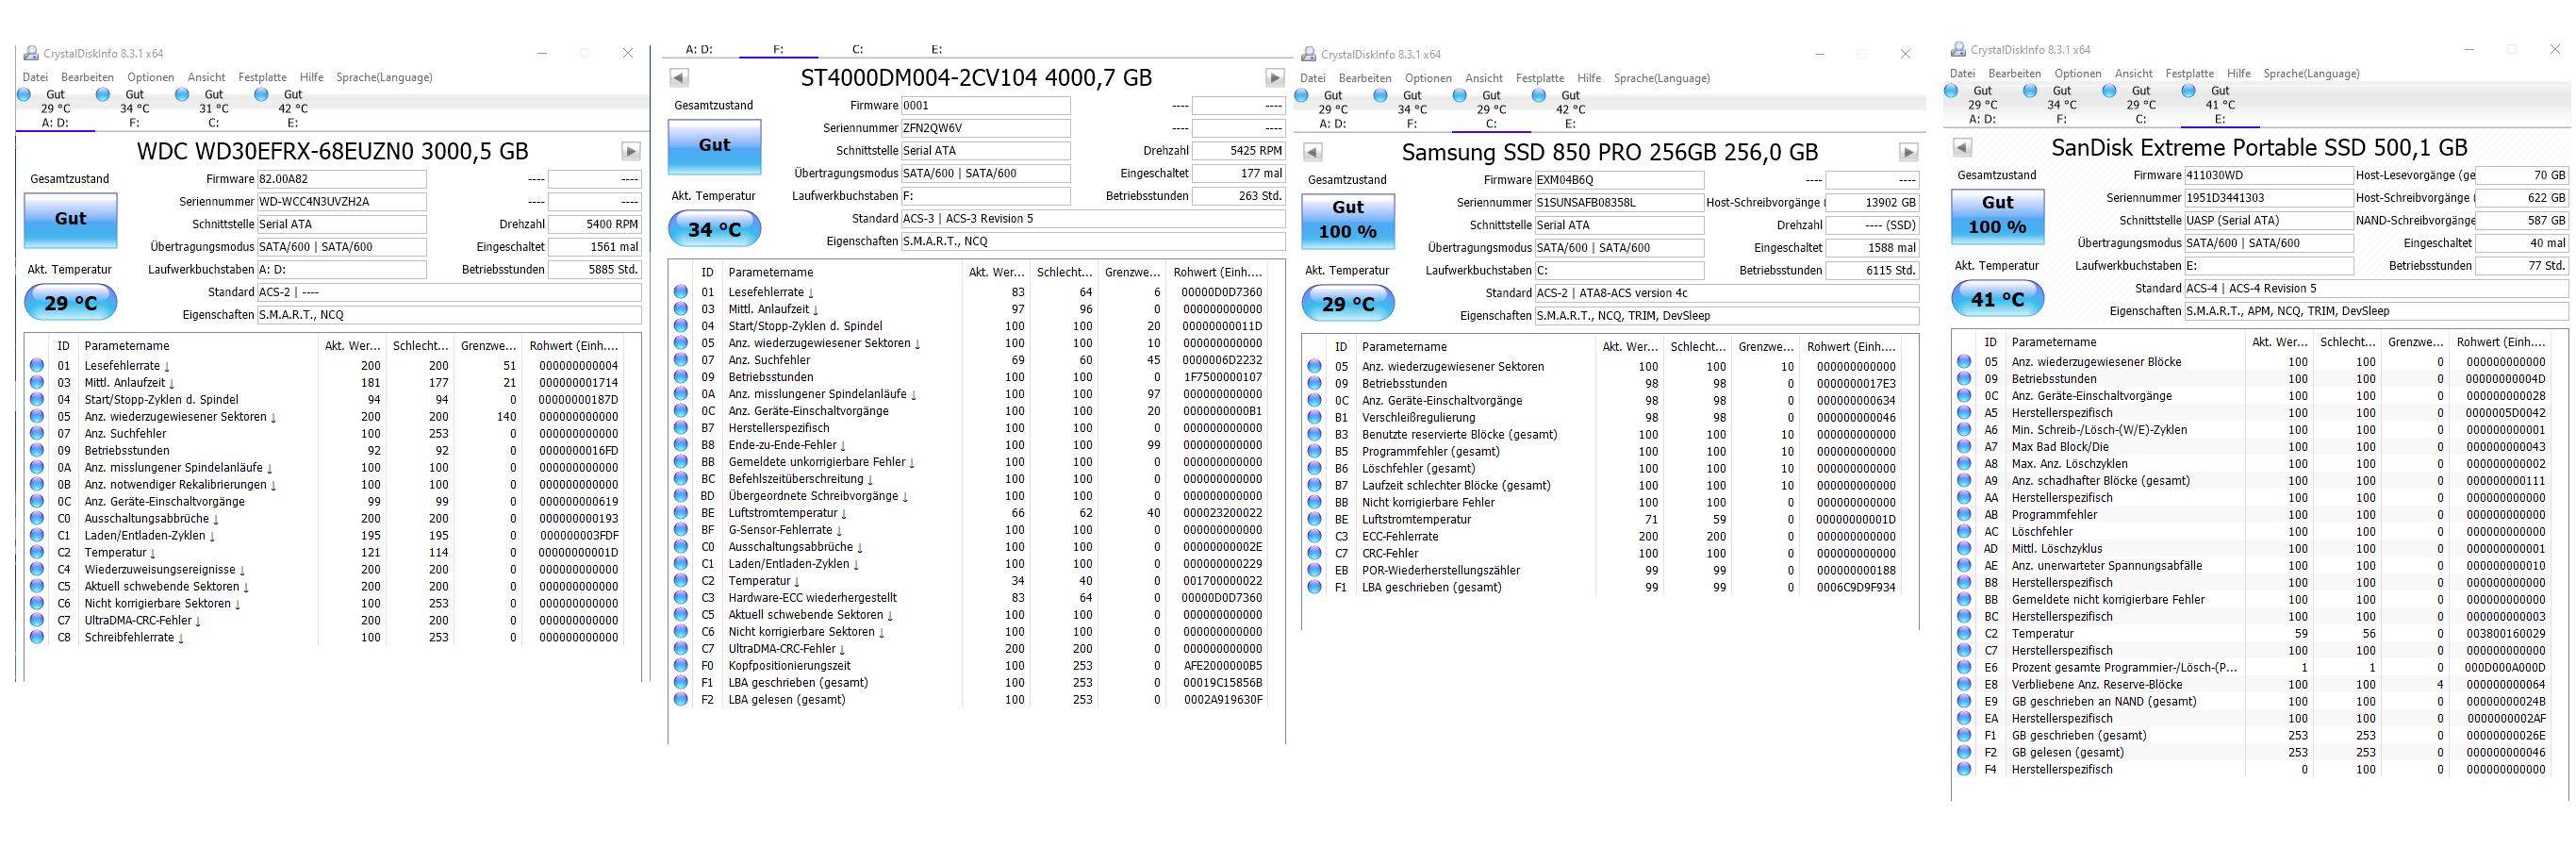Viewport: 2576px width, 864px height.
Task: Go to next disk in Samsung SSD 850 window
Action: coord(1909,153)
